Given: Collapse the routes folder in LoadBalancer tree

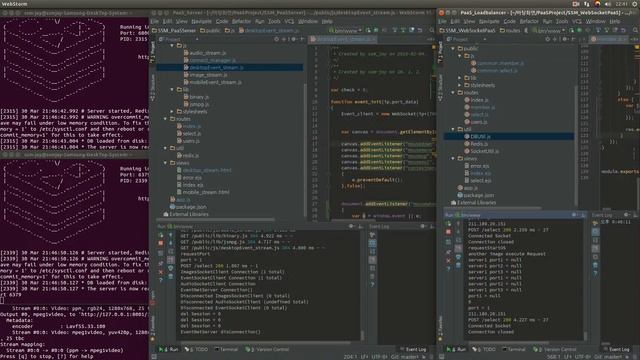Looking at the screenshot, I should pyautogui.click(x=453, y=93).
